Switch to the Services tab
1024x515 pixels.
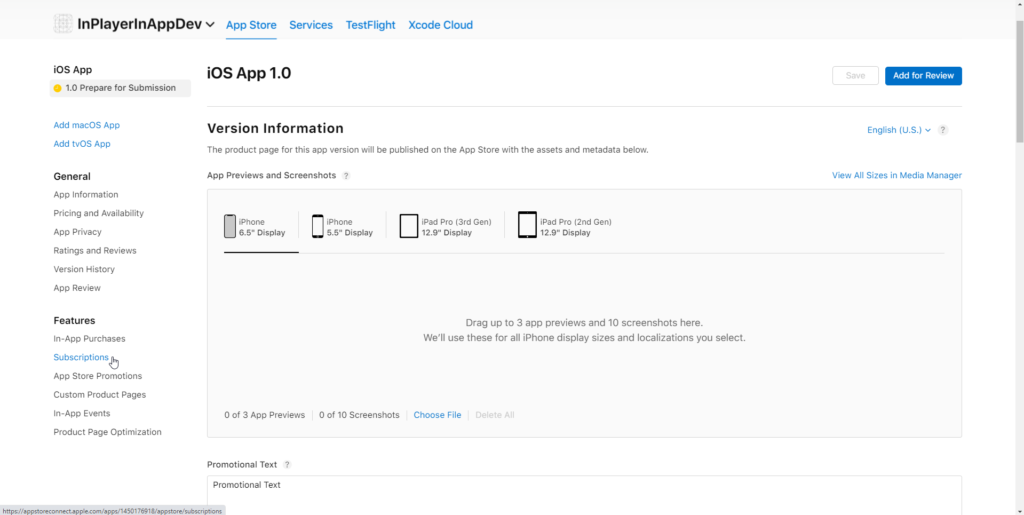[311, 25]
